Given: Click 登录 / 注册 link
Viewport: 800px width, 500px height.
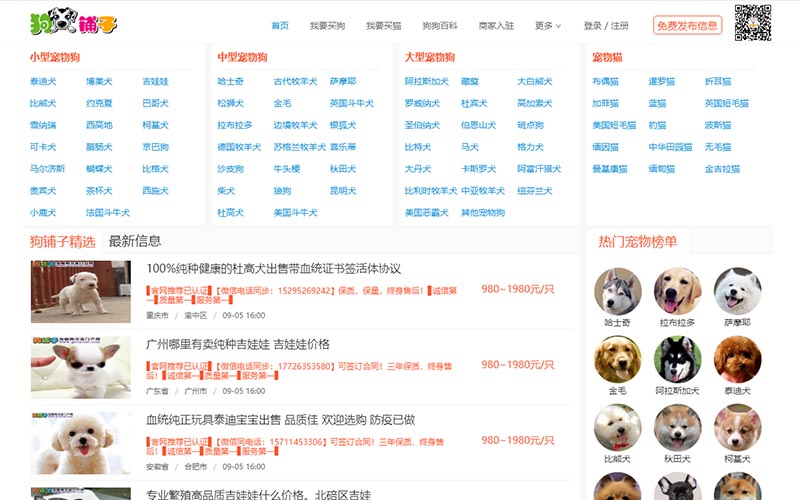Looking at the screenshot, I should (x=606, y=26).
